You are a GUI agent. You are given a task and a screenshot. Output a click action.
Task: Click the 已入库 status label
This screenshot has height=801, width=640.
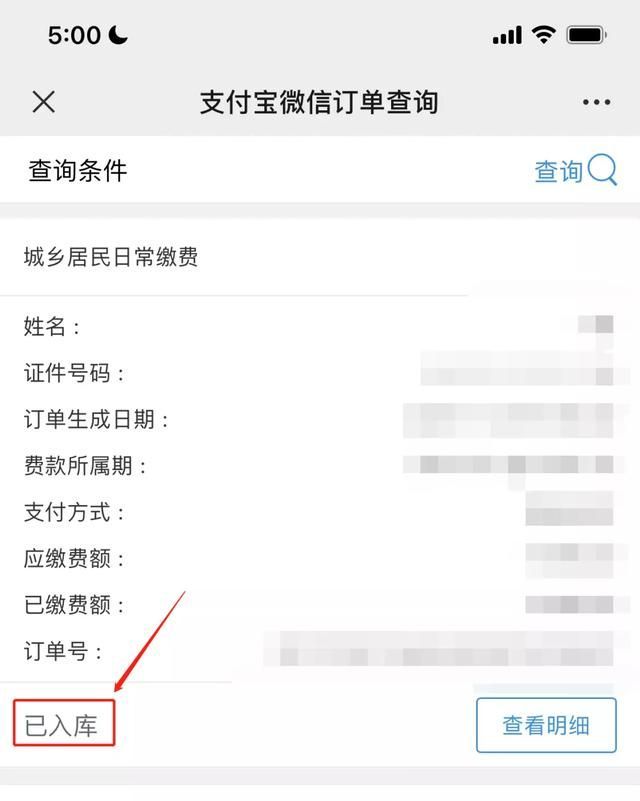[61, 725]
